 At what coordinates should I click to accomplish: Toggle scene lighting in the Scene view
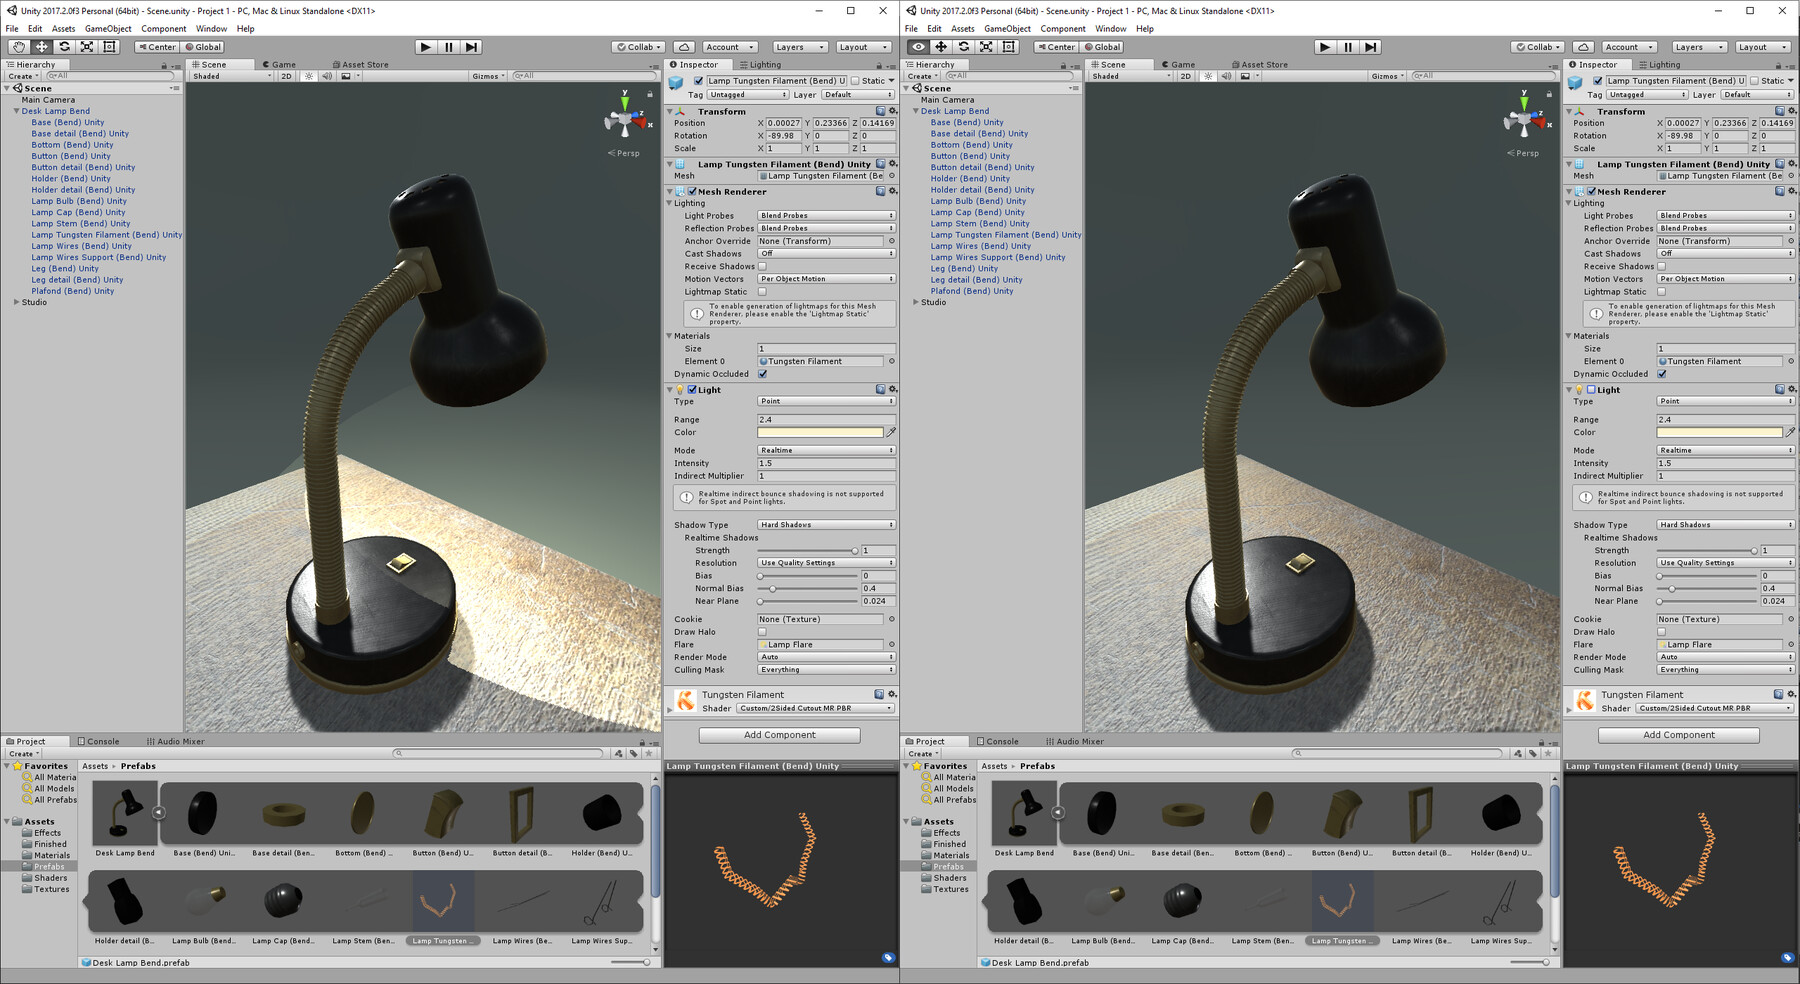tap(308, 75)
